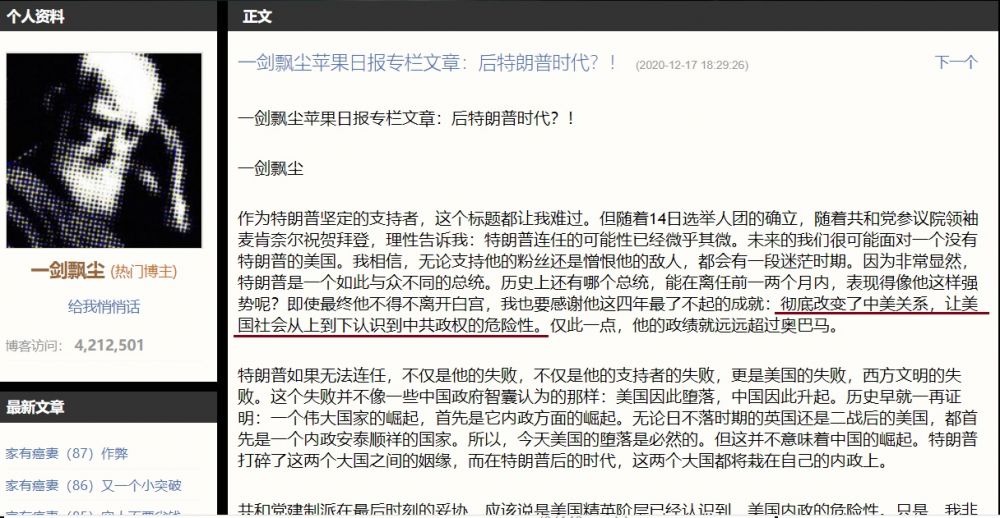Image resolution: width=1000 pixels, height=518 pixels.
Task: Open article 家有癌妻 (86) 又一个小突破
Action: click(94, 486)
